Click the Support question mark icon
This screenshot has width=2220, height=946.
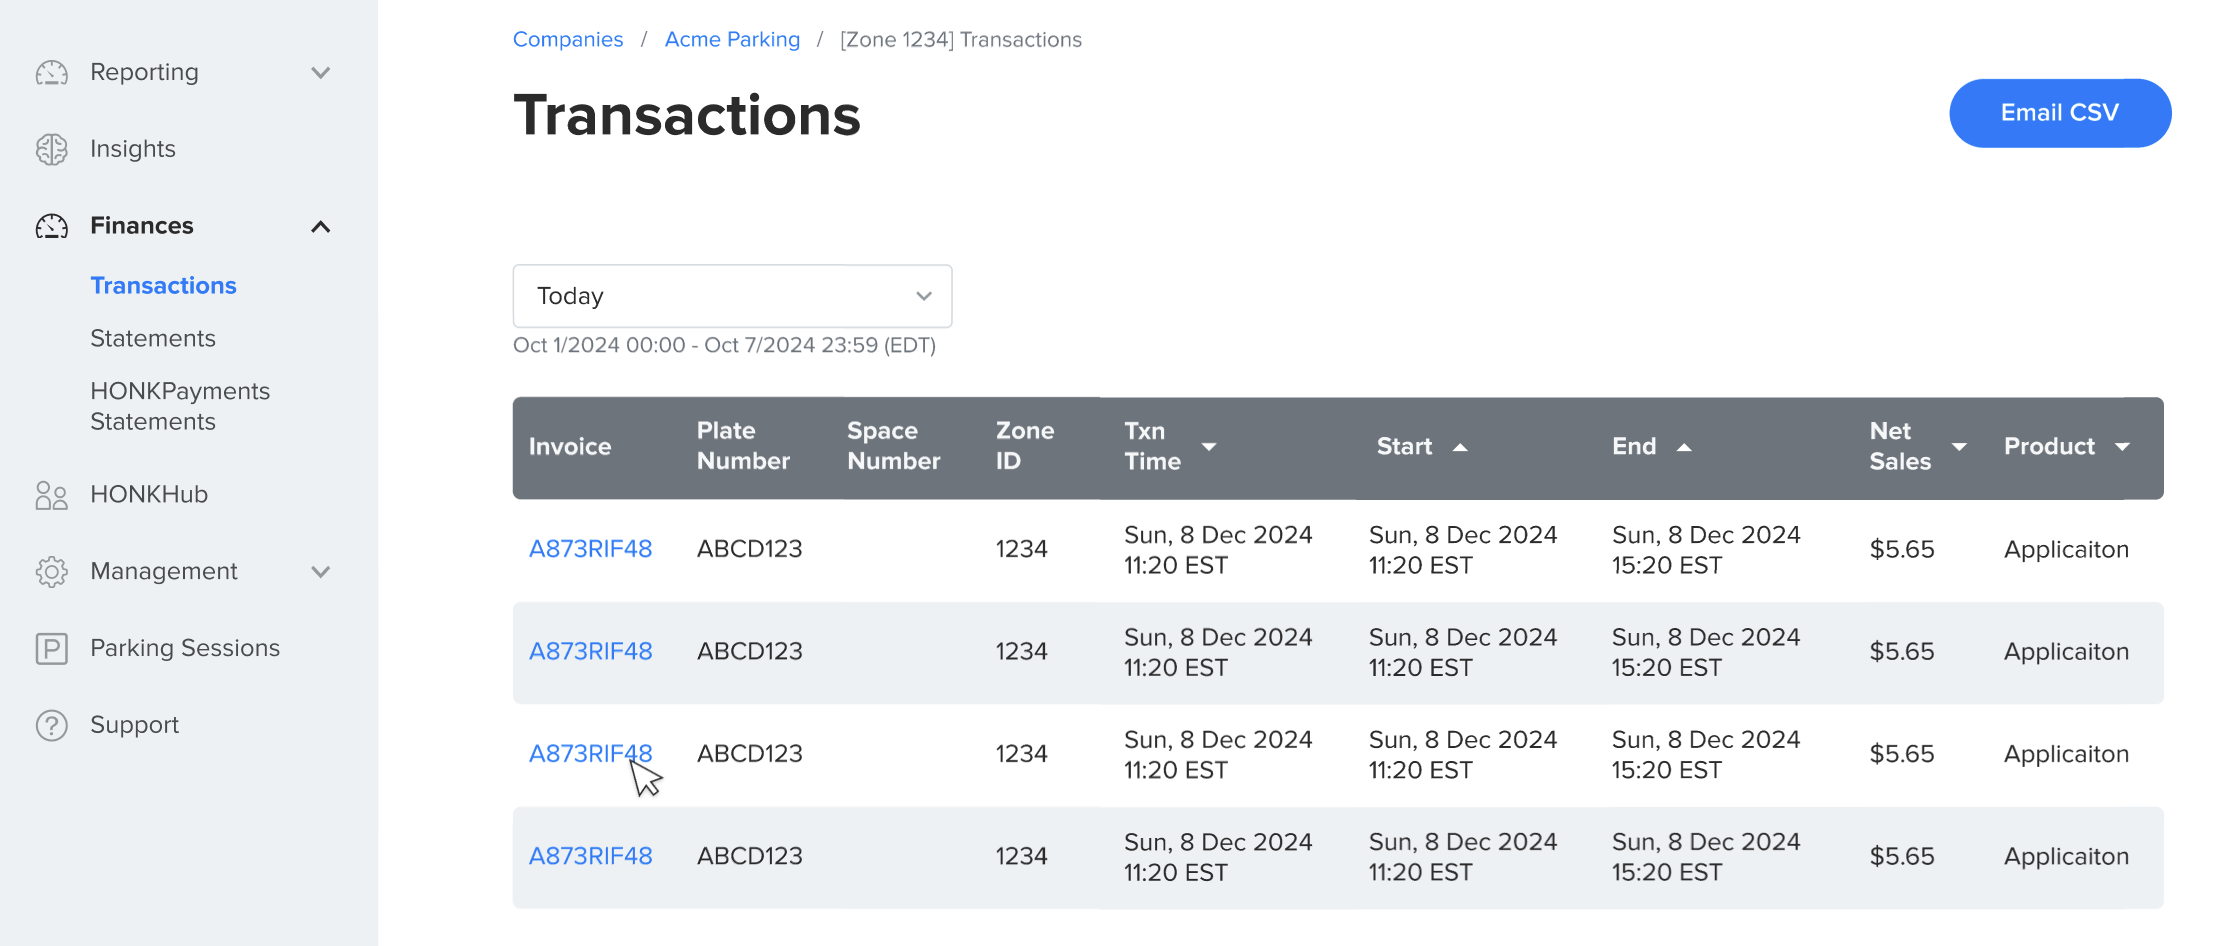coord(52,725)
